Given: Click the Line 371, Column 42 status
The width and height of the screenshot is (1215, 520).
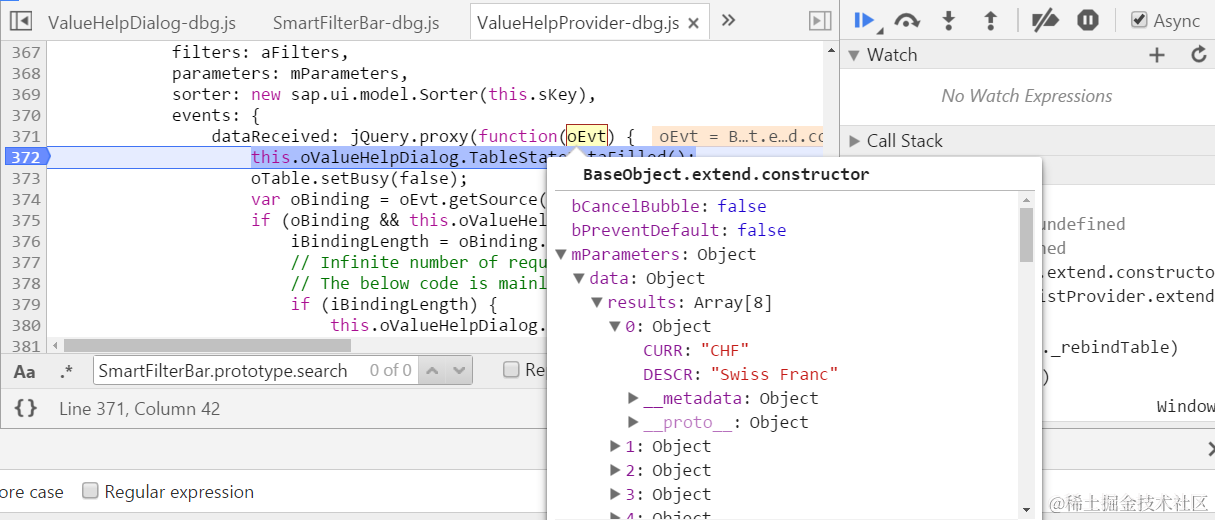Looking at the screenshot, I should [139, 408].
